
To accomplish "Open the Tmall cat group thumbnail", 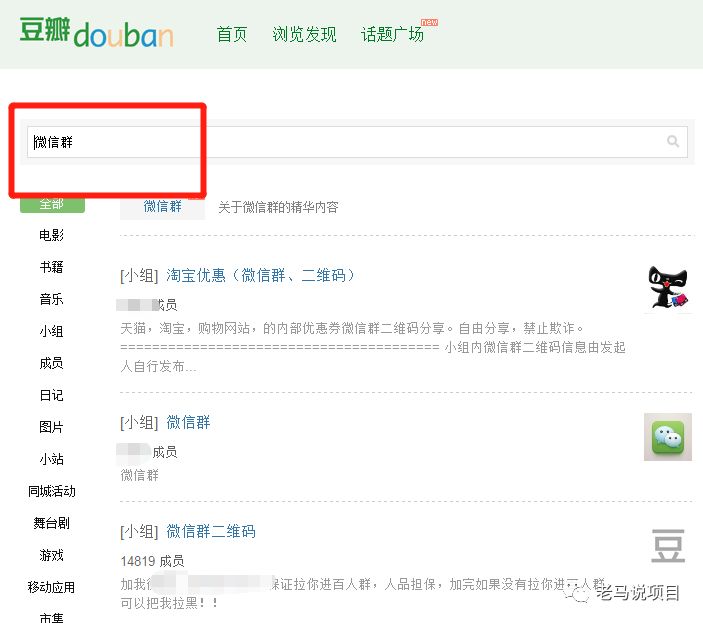I will click(x=668, y=290).
